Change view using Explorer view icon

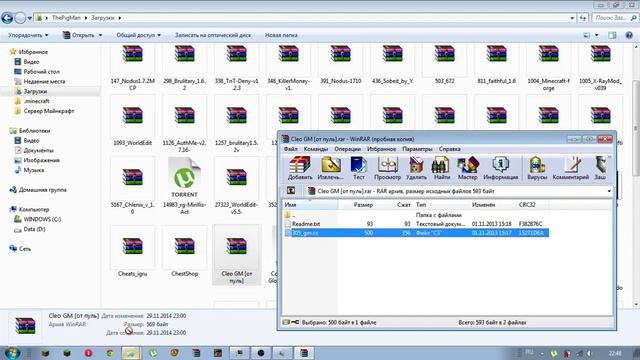click(x=587, y=36)
